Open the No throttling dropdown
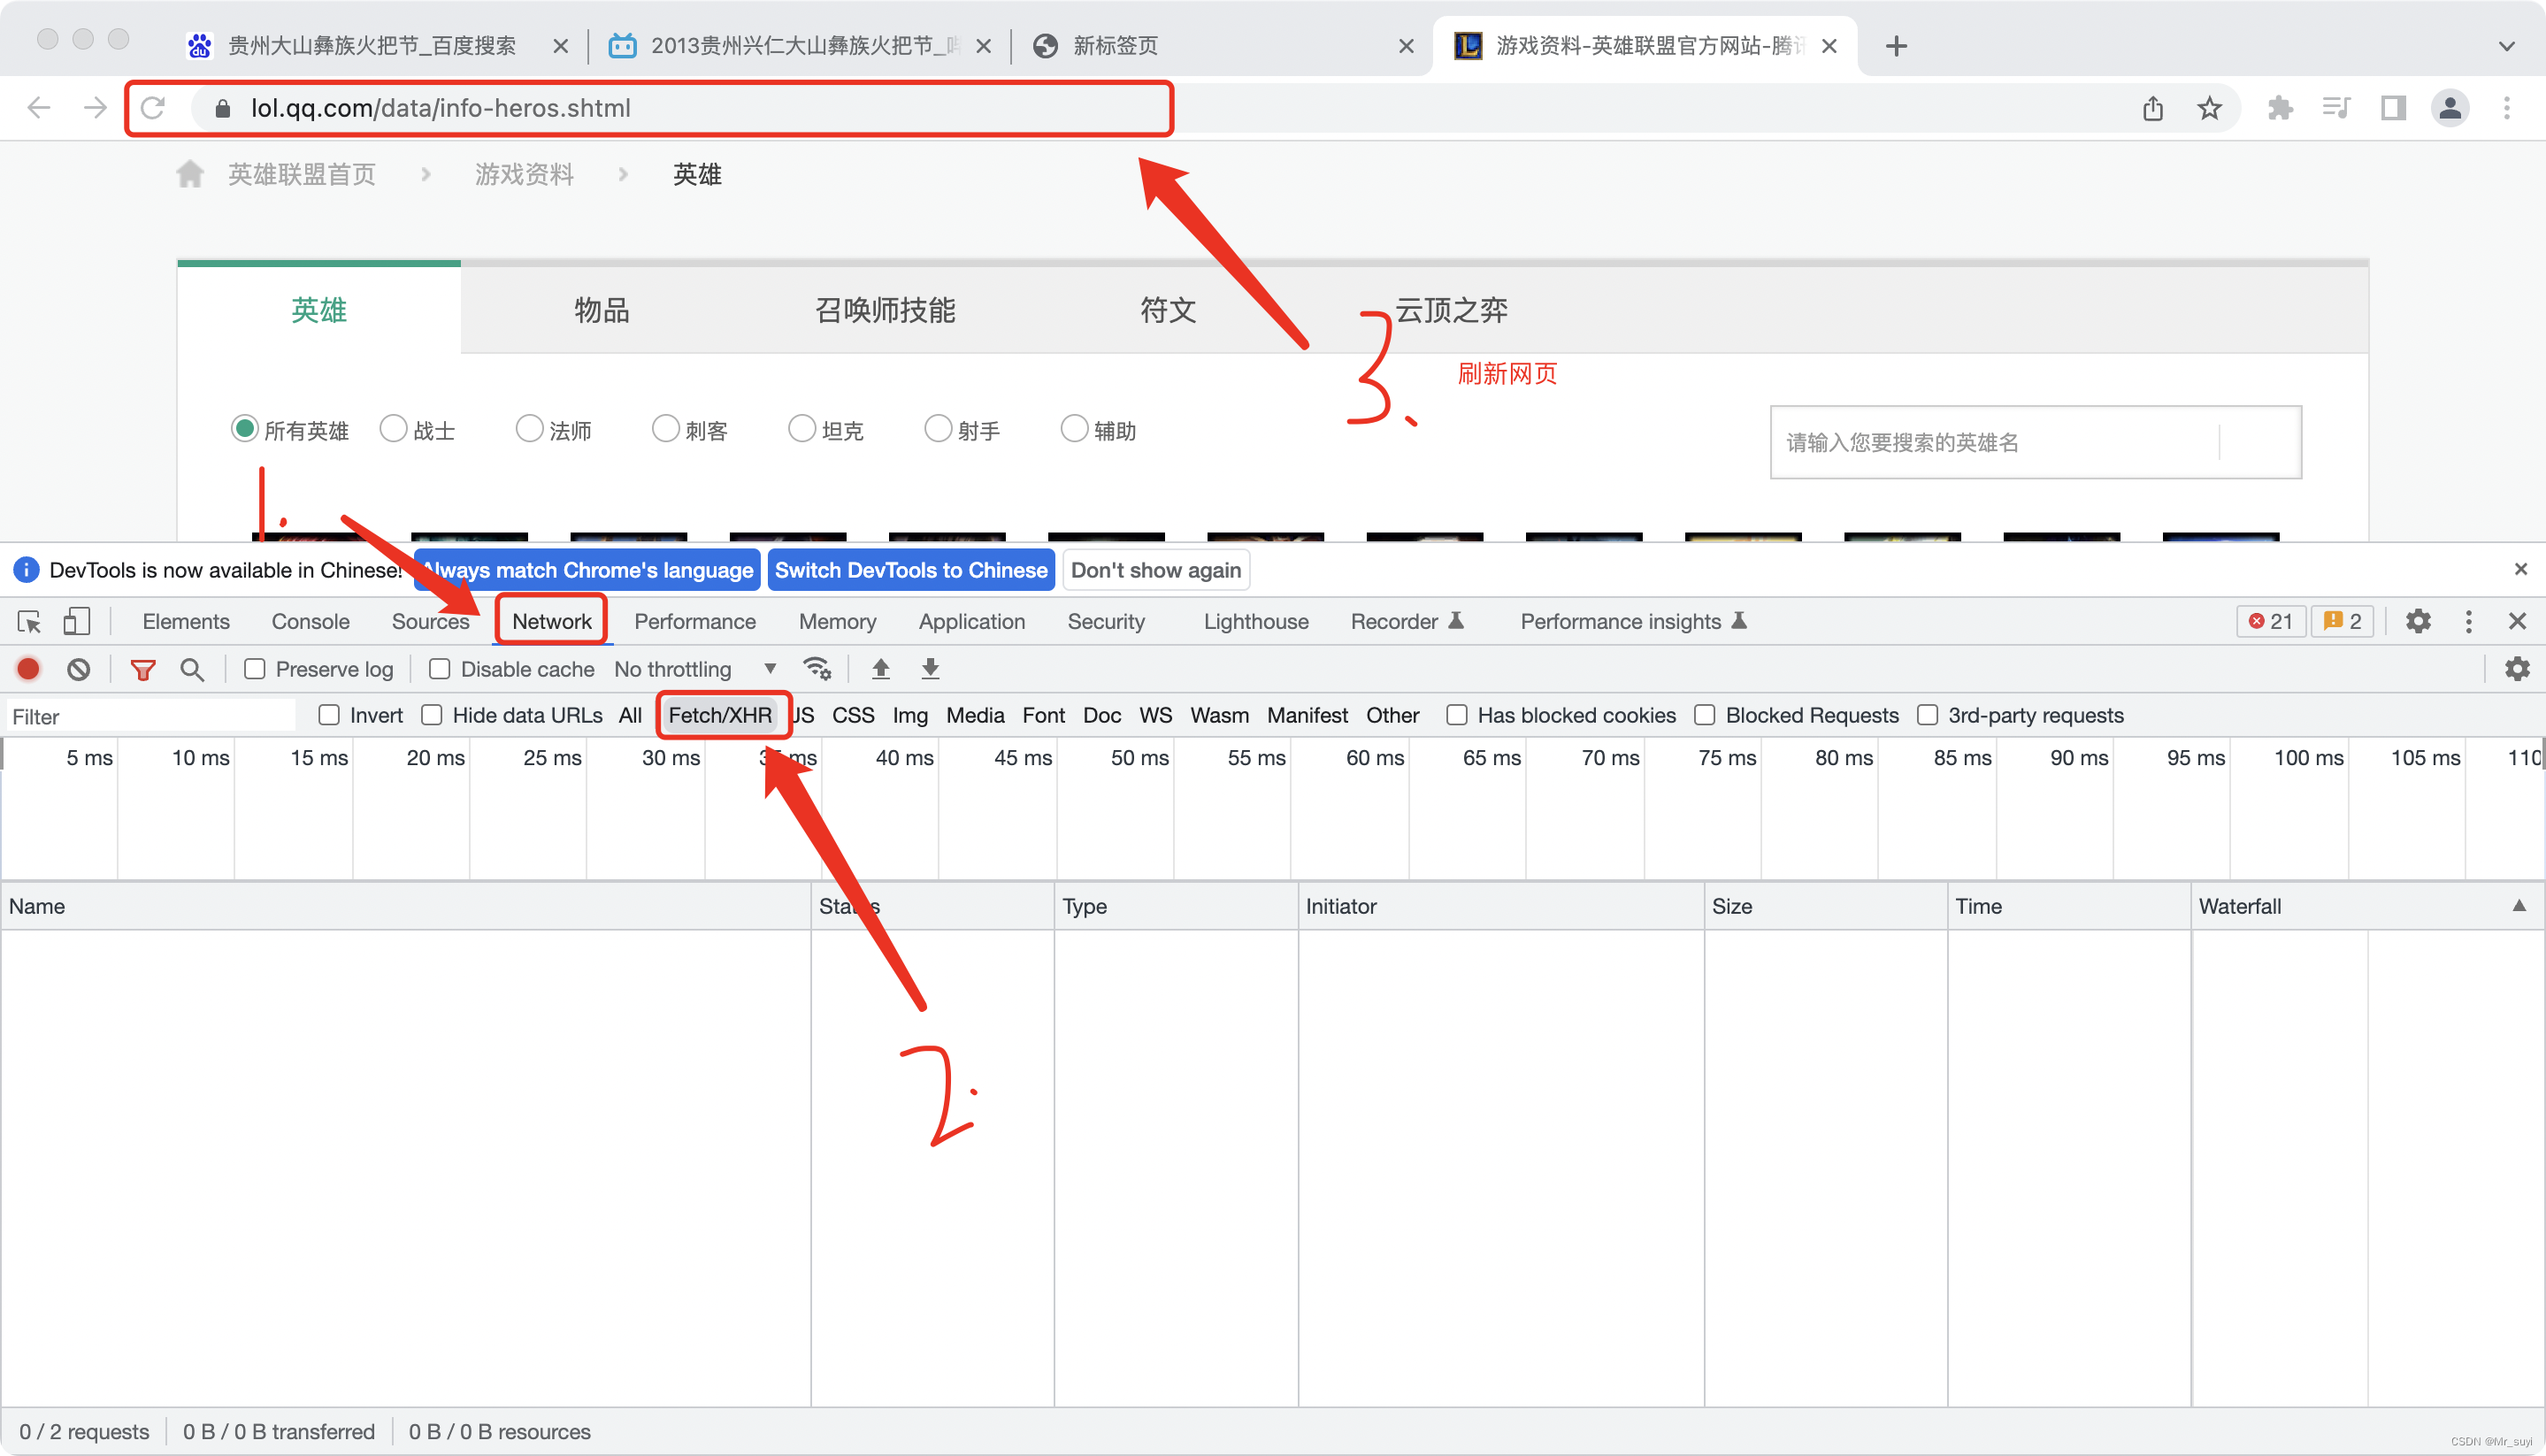This screenshot has height=1456, width=2546. click(x=695, y=669)
